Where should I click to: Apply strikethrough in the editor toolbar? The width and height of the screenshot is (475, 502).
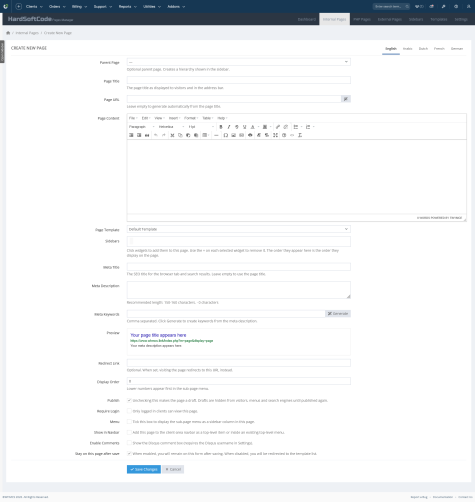(x=237, y=127)
